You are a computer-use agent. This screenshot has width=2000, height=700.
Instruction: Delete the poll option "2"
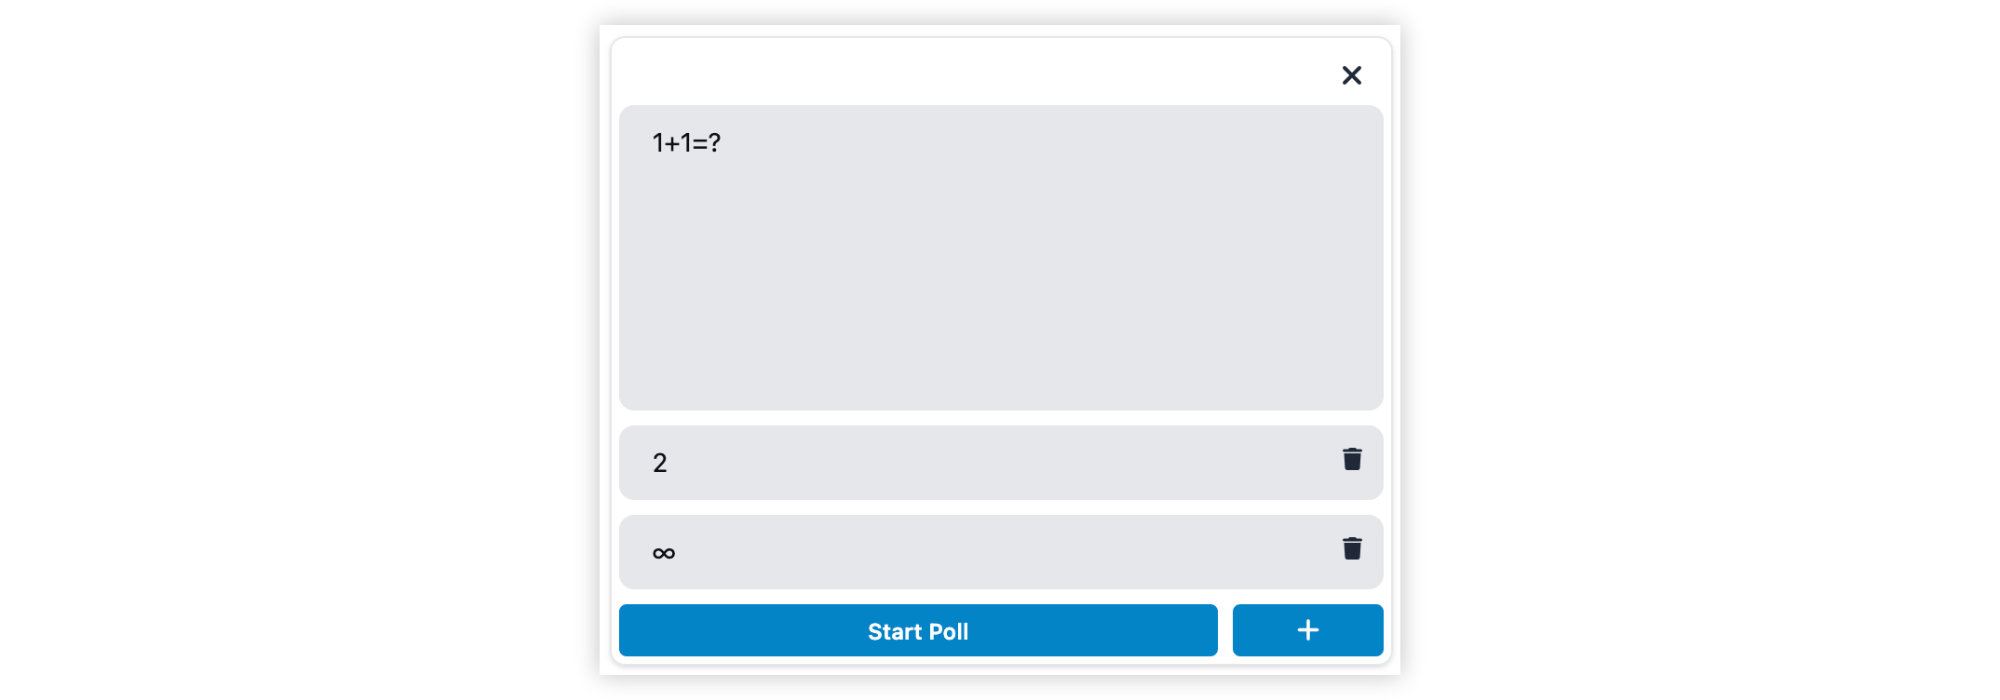click(x=1352, y=459)
